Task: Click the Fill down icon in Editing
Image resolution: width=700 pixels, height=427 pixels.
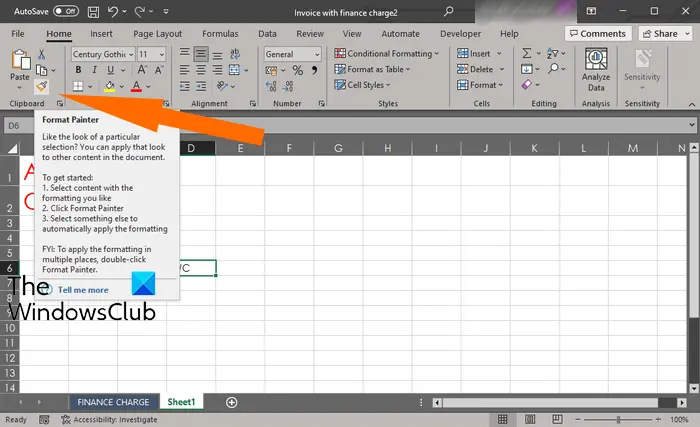Action: (x=527, y=69)
